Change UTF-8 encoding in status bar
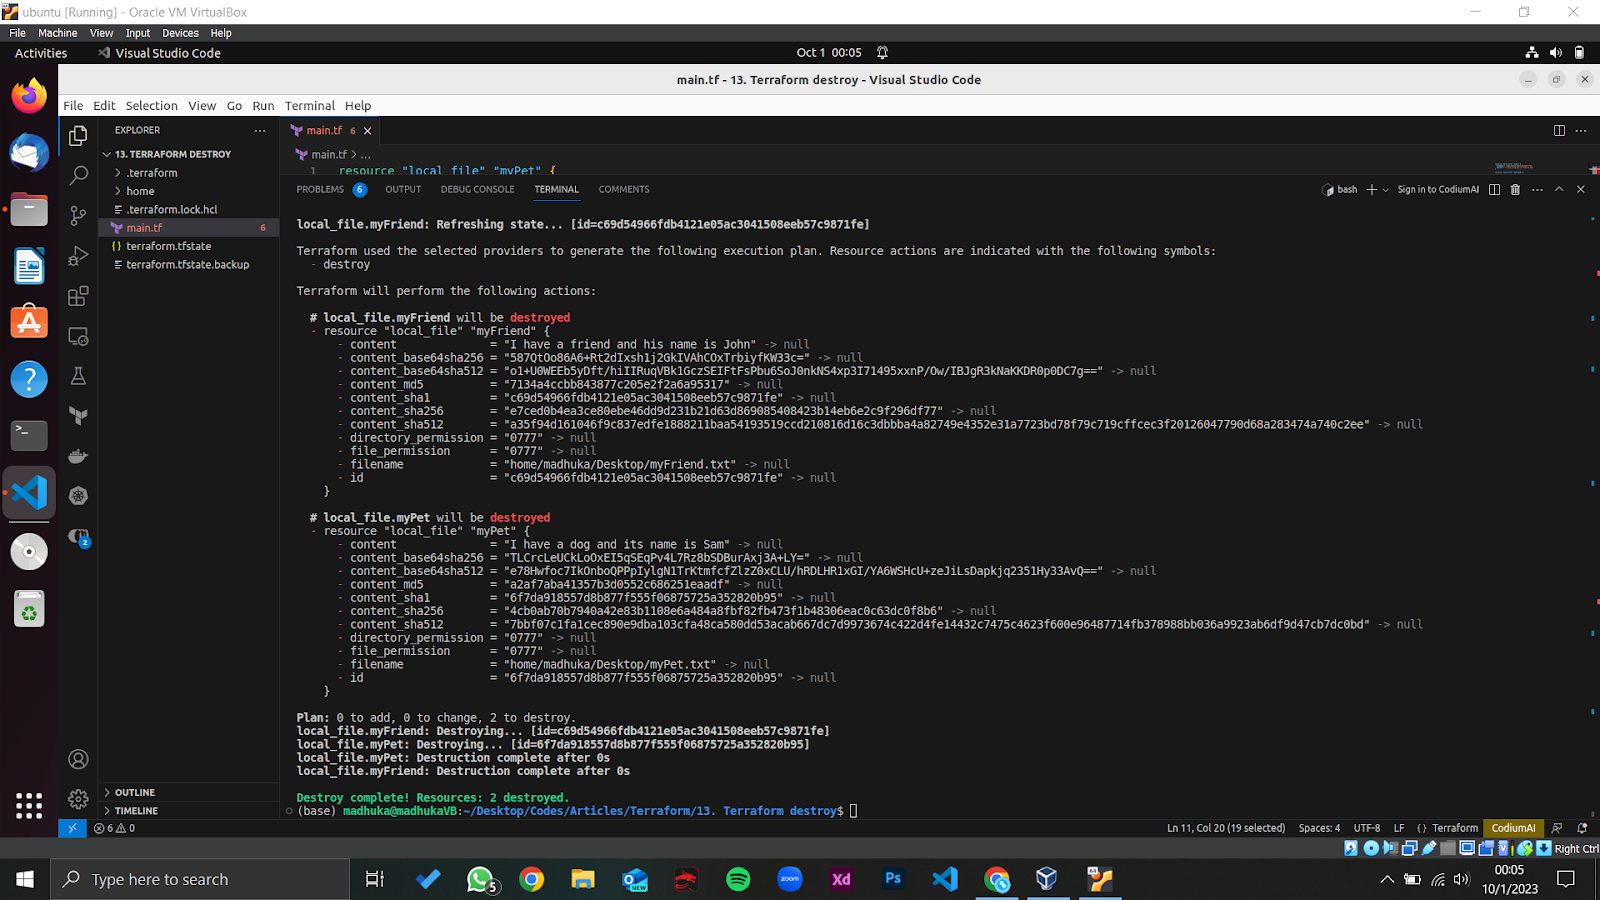1600x900 pixels. coord(1366,828)
